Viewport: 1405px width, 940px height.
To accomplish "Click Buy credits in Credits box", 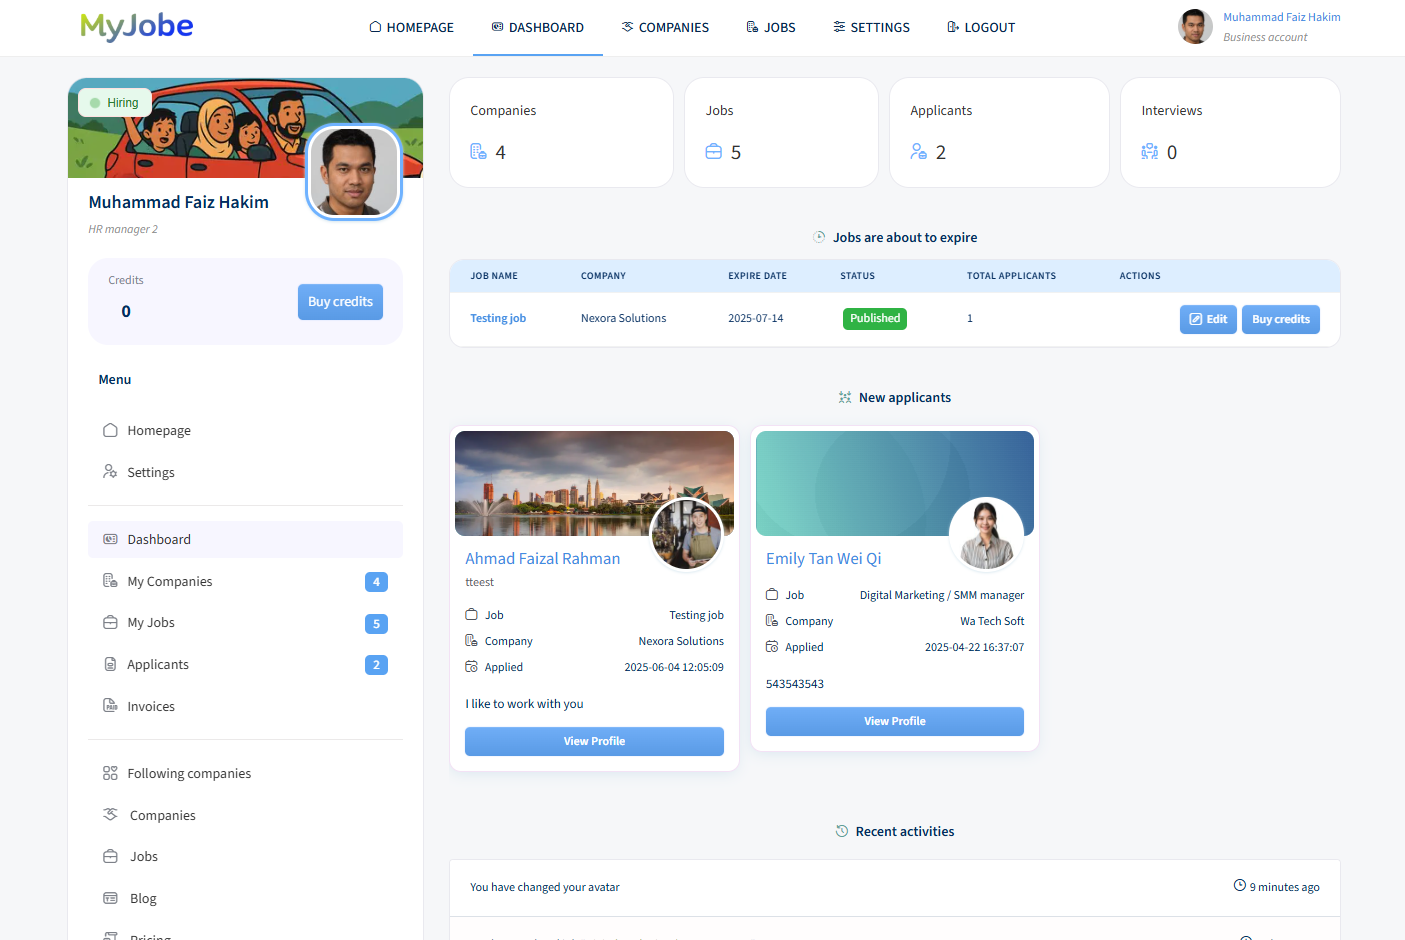I will [340, 302].
